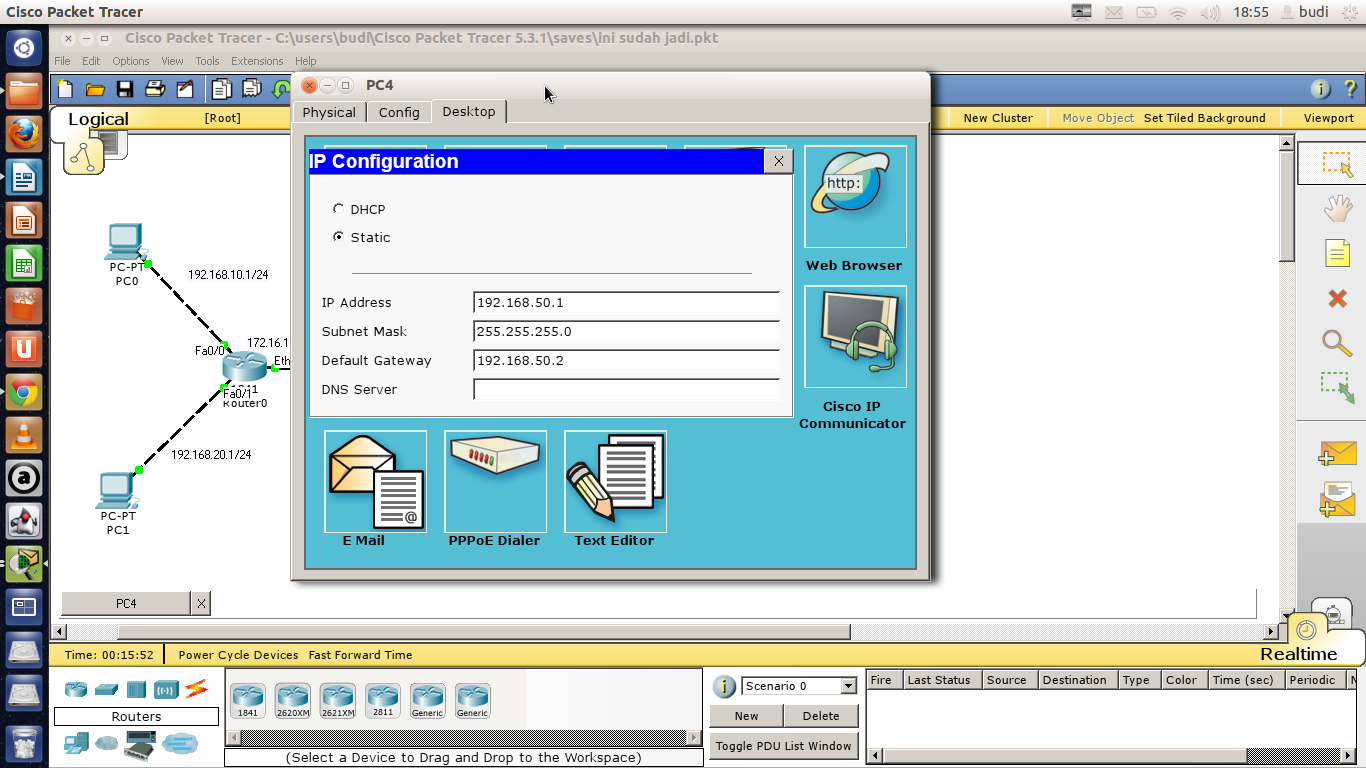The image size is (1366, 768).
Task: Pick the Place Note tool
Action: pos(1337,253)
